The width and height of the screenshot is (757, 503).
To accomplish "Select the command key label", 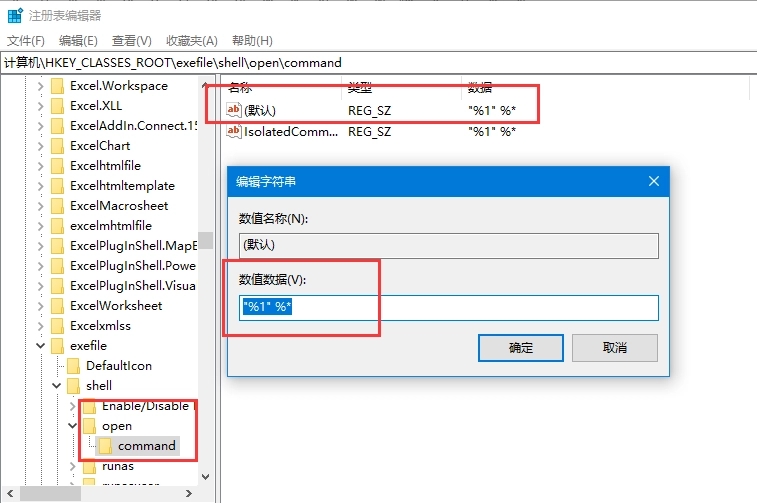I will pyautogui.click(x=147, y=446).
